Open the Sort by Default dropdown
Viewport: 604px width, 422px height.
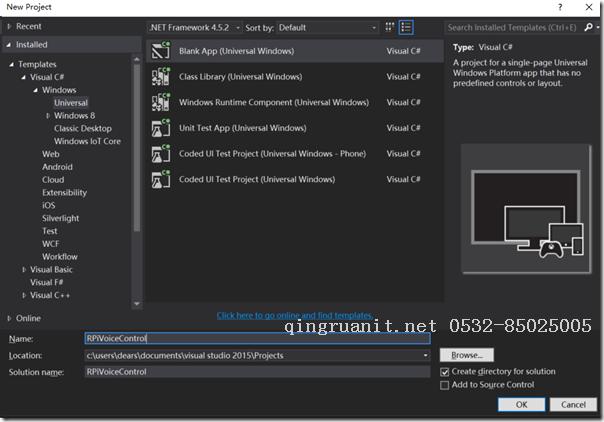point(327,28)
